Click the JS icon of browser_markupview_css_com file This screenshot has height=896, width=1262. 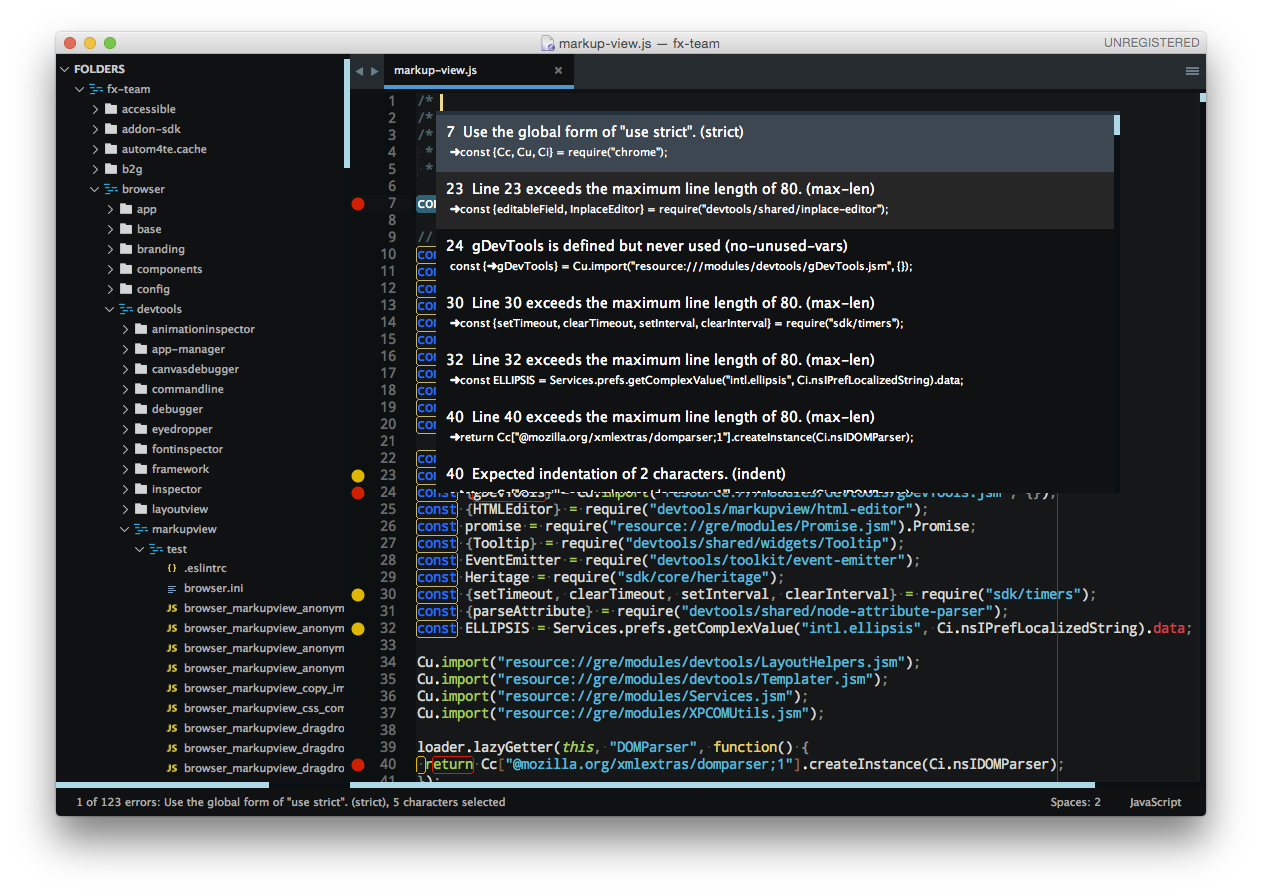pyautogui.click(x=172, y=708)
